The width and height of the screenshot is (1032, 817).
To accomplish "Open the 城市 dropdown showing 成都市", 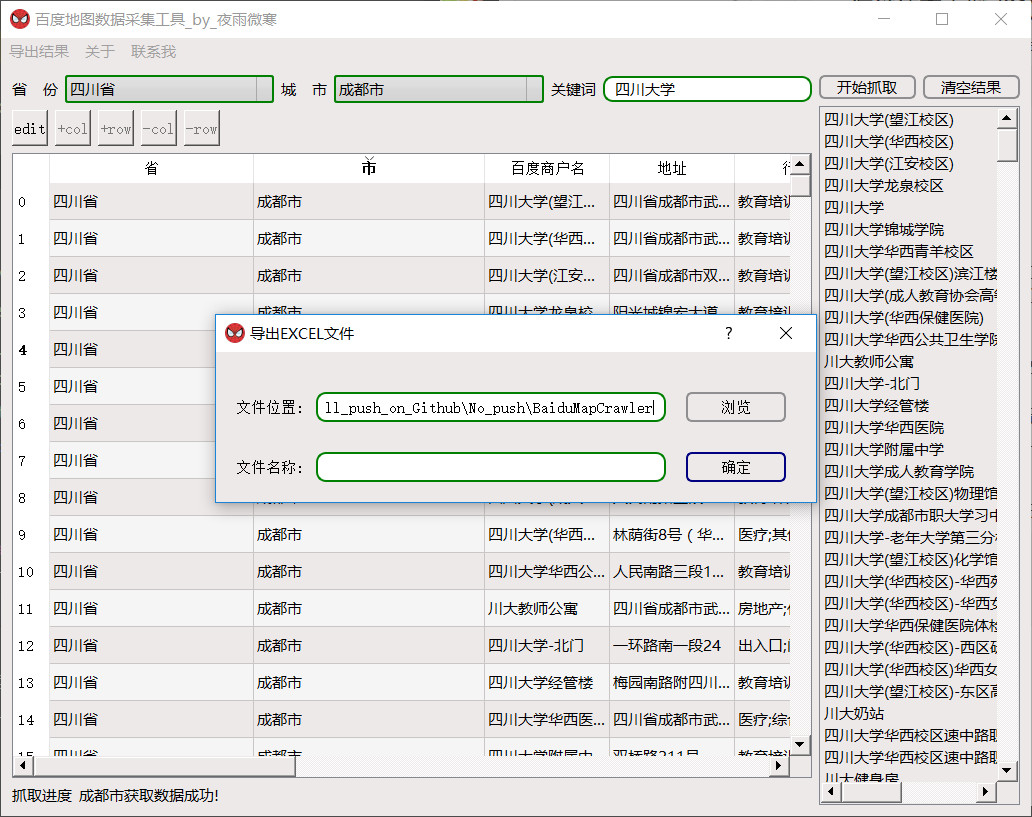I will [x=439, y=89].
